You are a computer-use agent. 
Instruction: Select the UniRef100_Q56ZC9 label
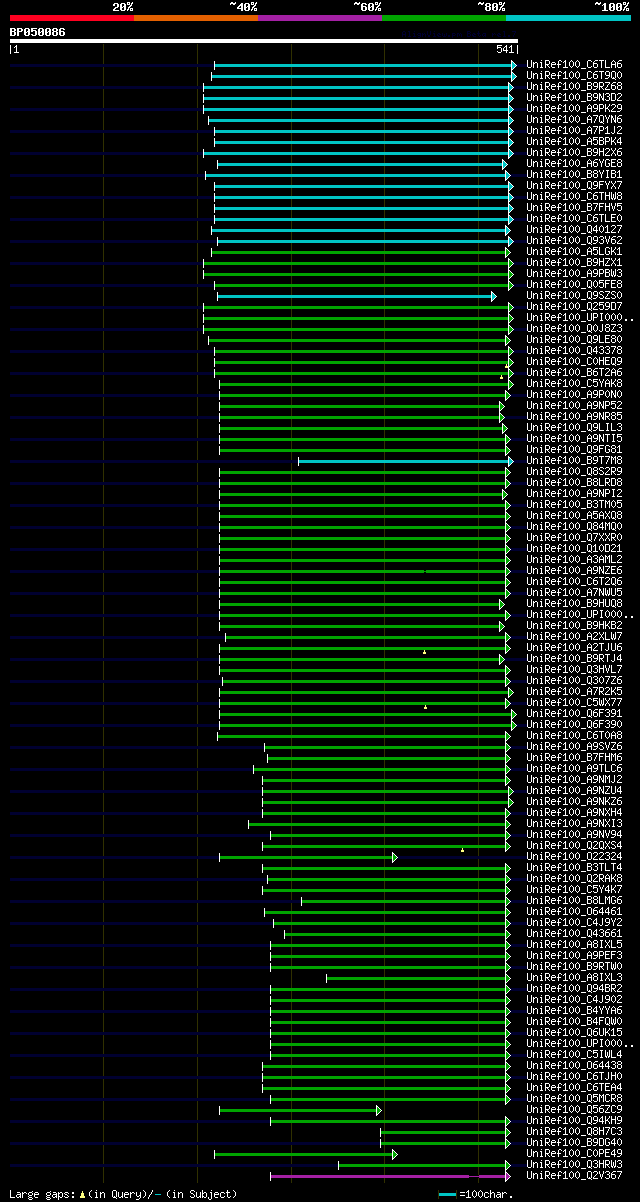(x=574, y=1109)
